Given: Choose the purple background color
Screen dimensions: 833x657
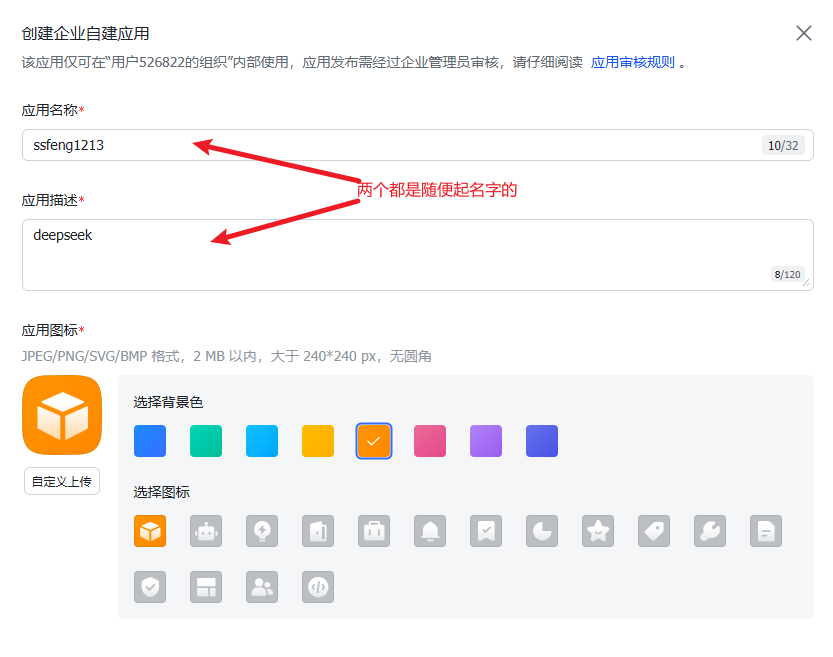Looking at the screenshot, I should click(x=486, y=441).
